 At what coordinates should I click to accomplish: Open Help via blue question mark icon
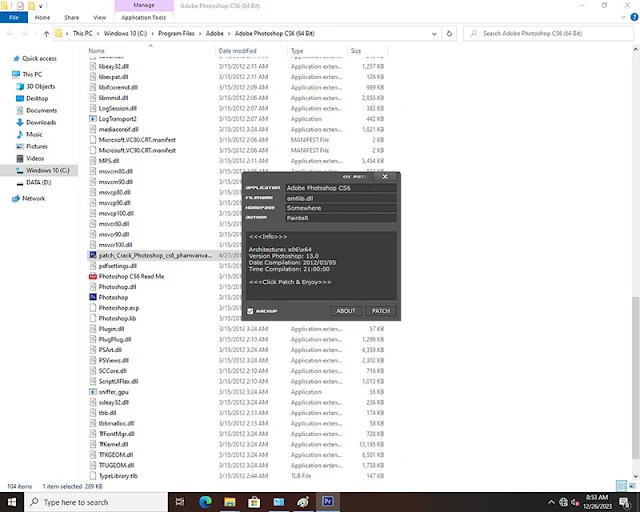[634, 17]
